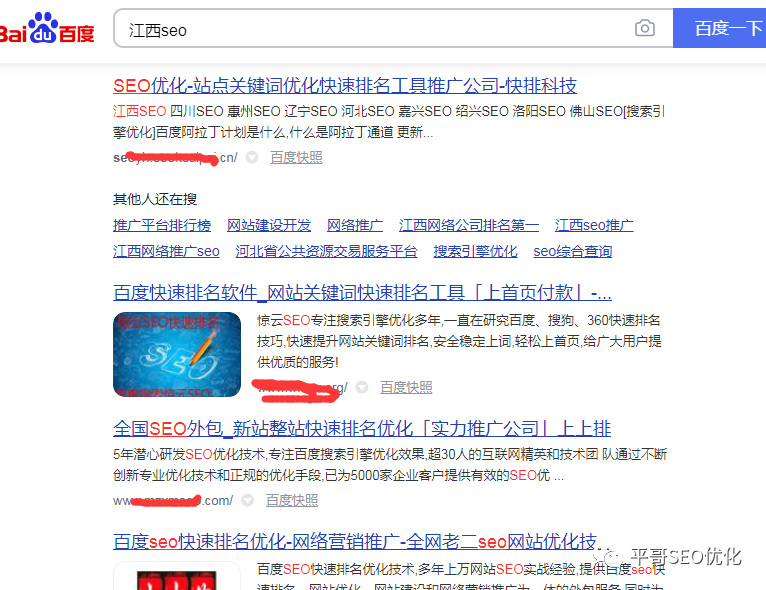
Task: Select related search 网站建设开发
Action: 269,225
